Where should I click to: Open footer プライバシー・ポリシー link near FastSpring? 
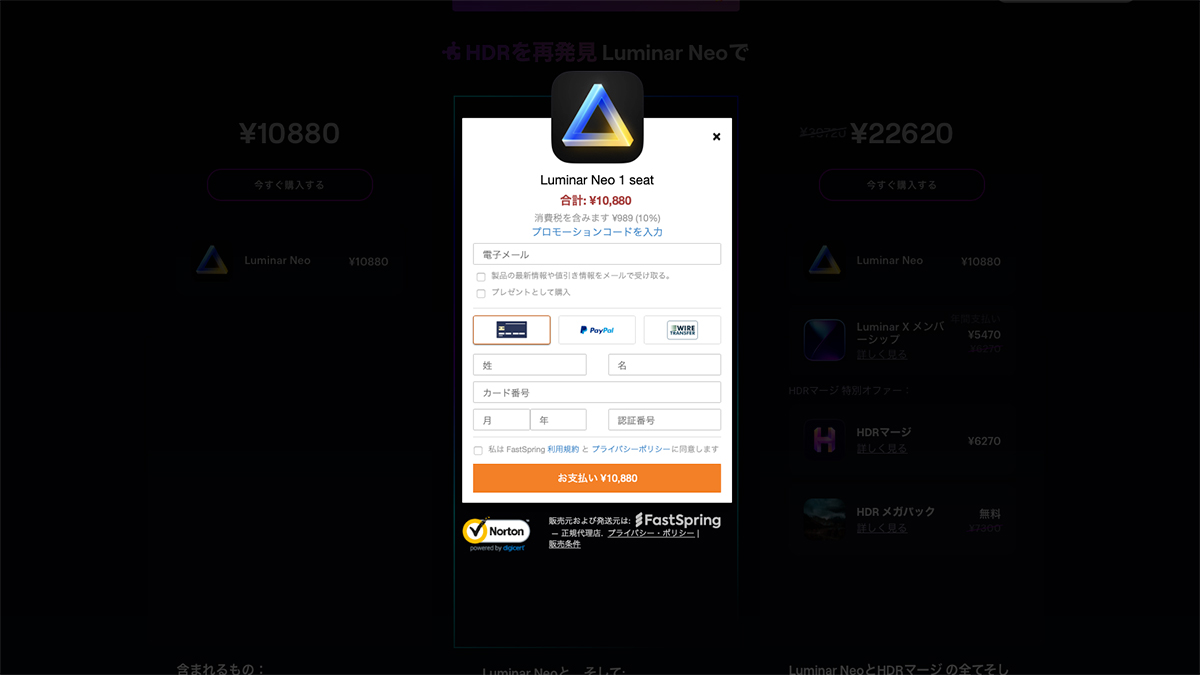tap(651, 533)
